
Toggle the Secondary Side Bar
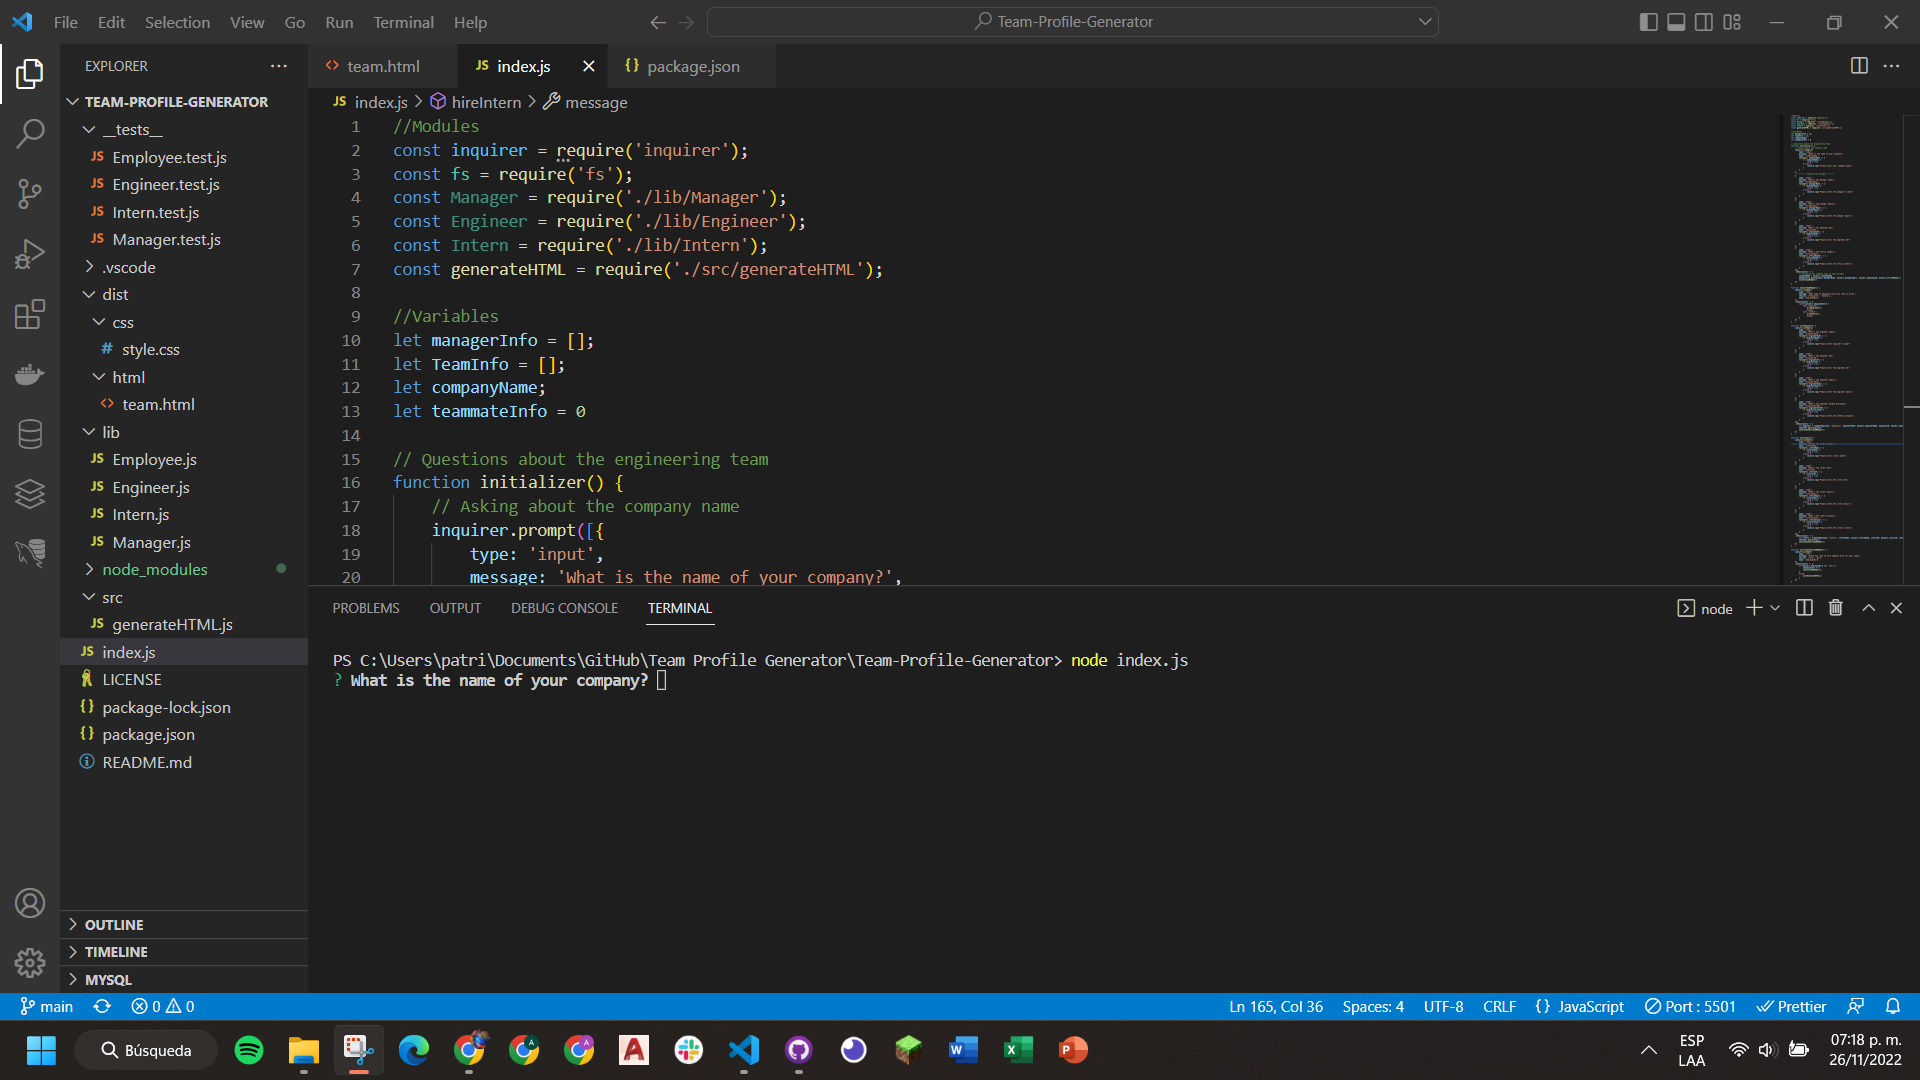[x=1704, y=22]
